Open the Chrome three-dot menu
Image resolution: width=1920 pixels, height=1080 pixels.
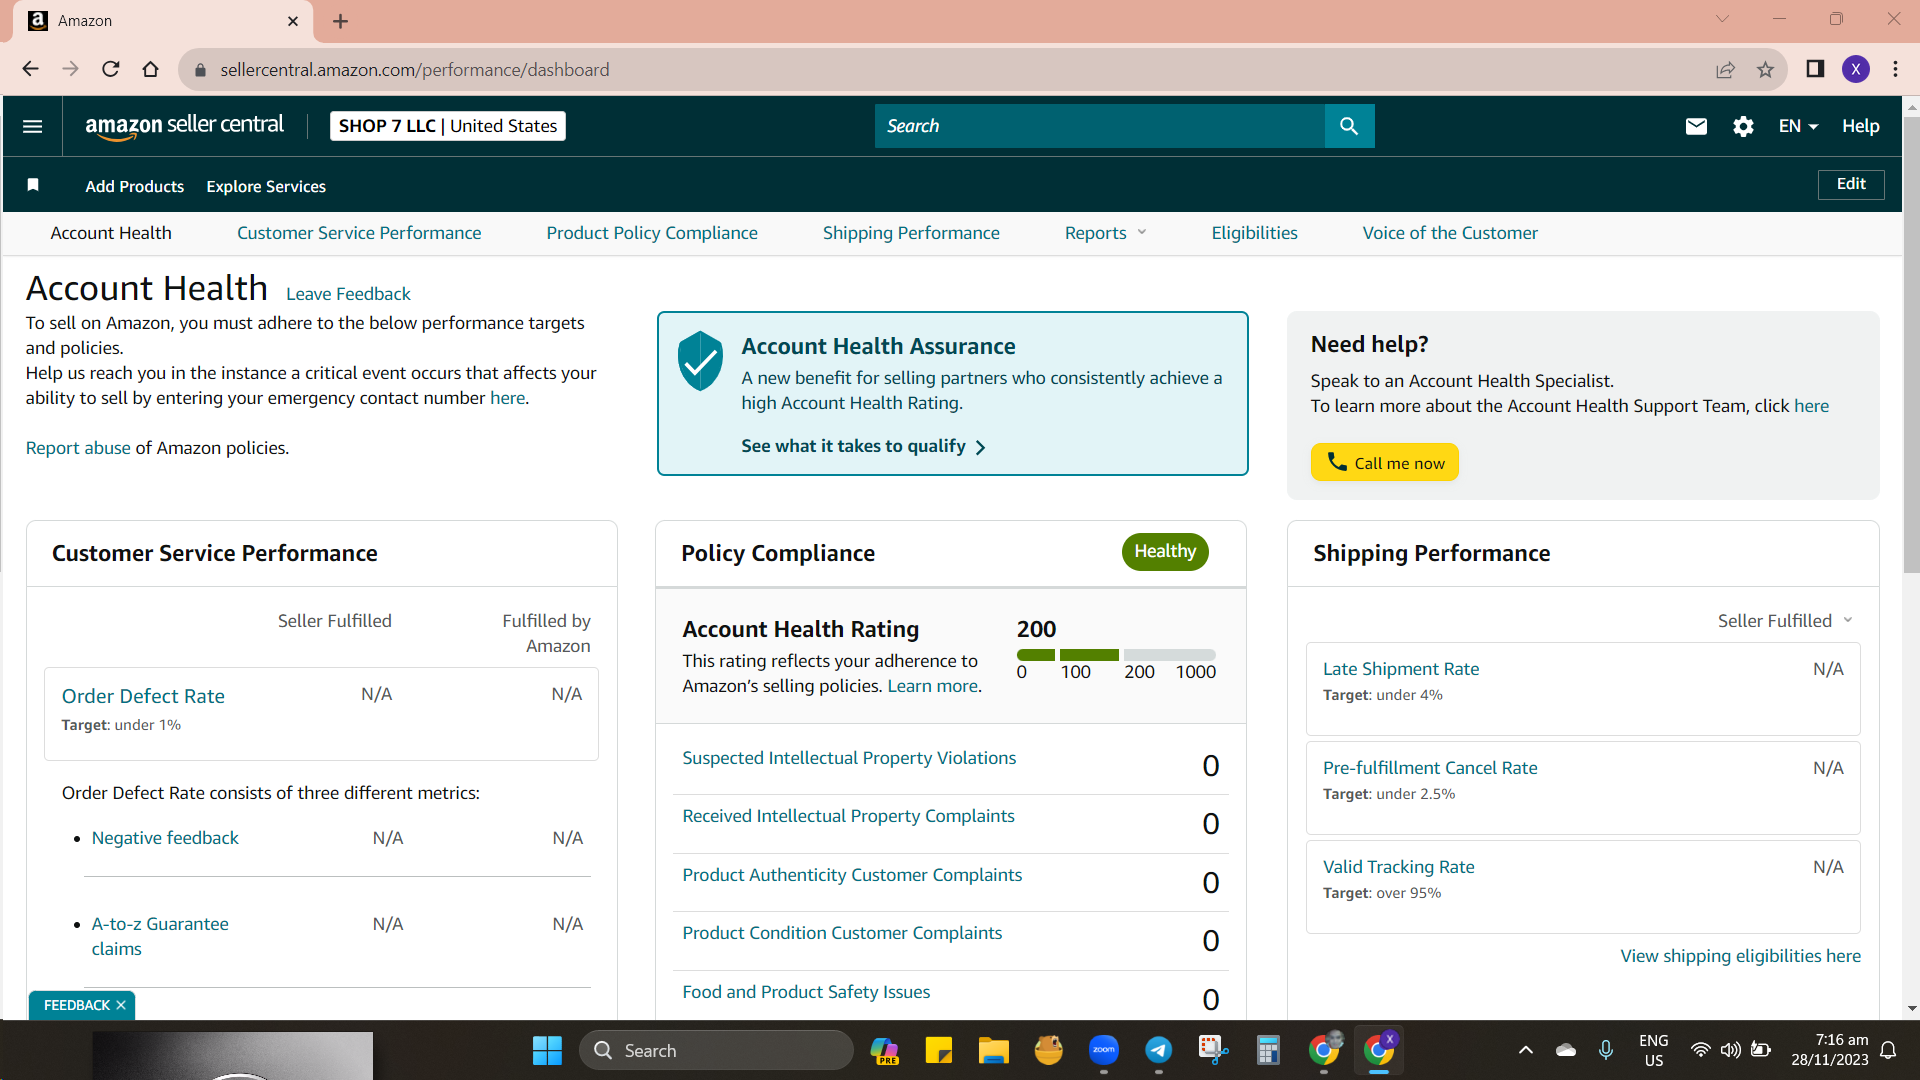pyautogui.click(x=1895, y=69)
